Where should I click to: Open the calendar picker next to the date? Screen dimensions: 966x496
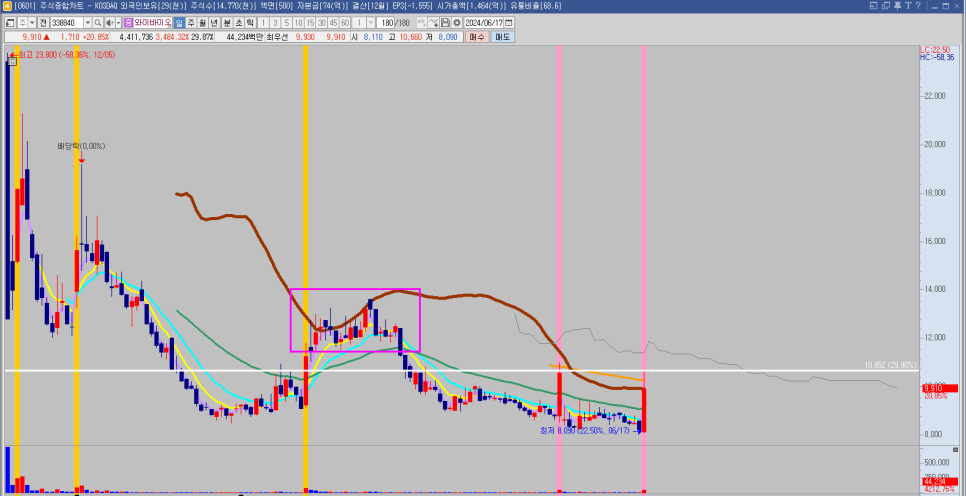(509, 22)
